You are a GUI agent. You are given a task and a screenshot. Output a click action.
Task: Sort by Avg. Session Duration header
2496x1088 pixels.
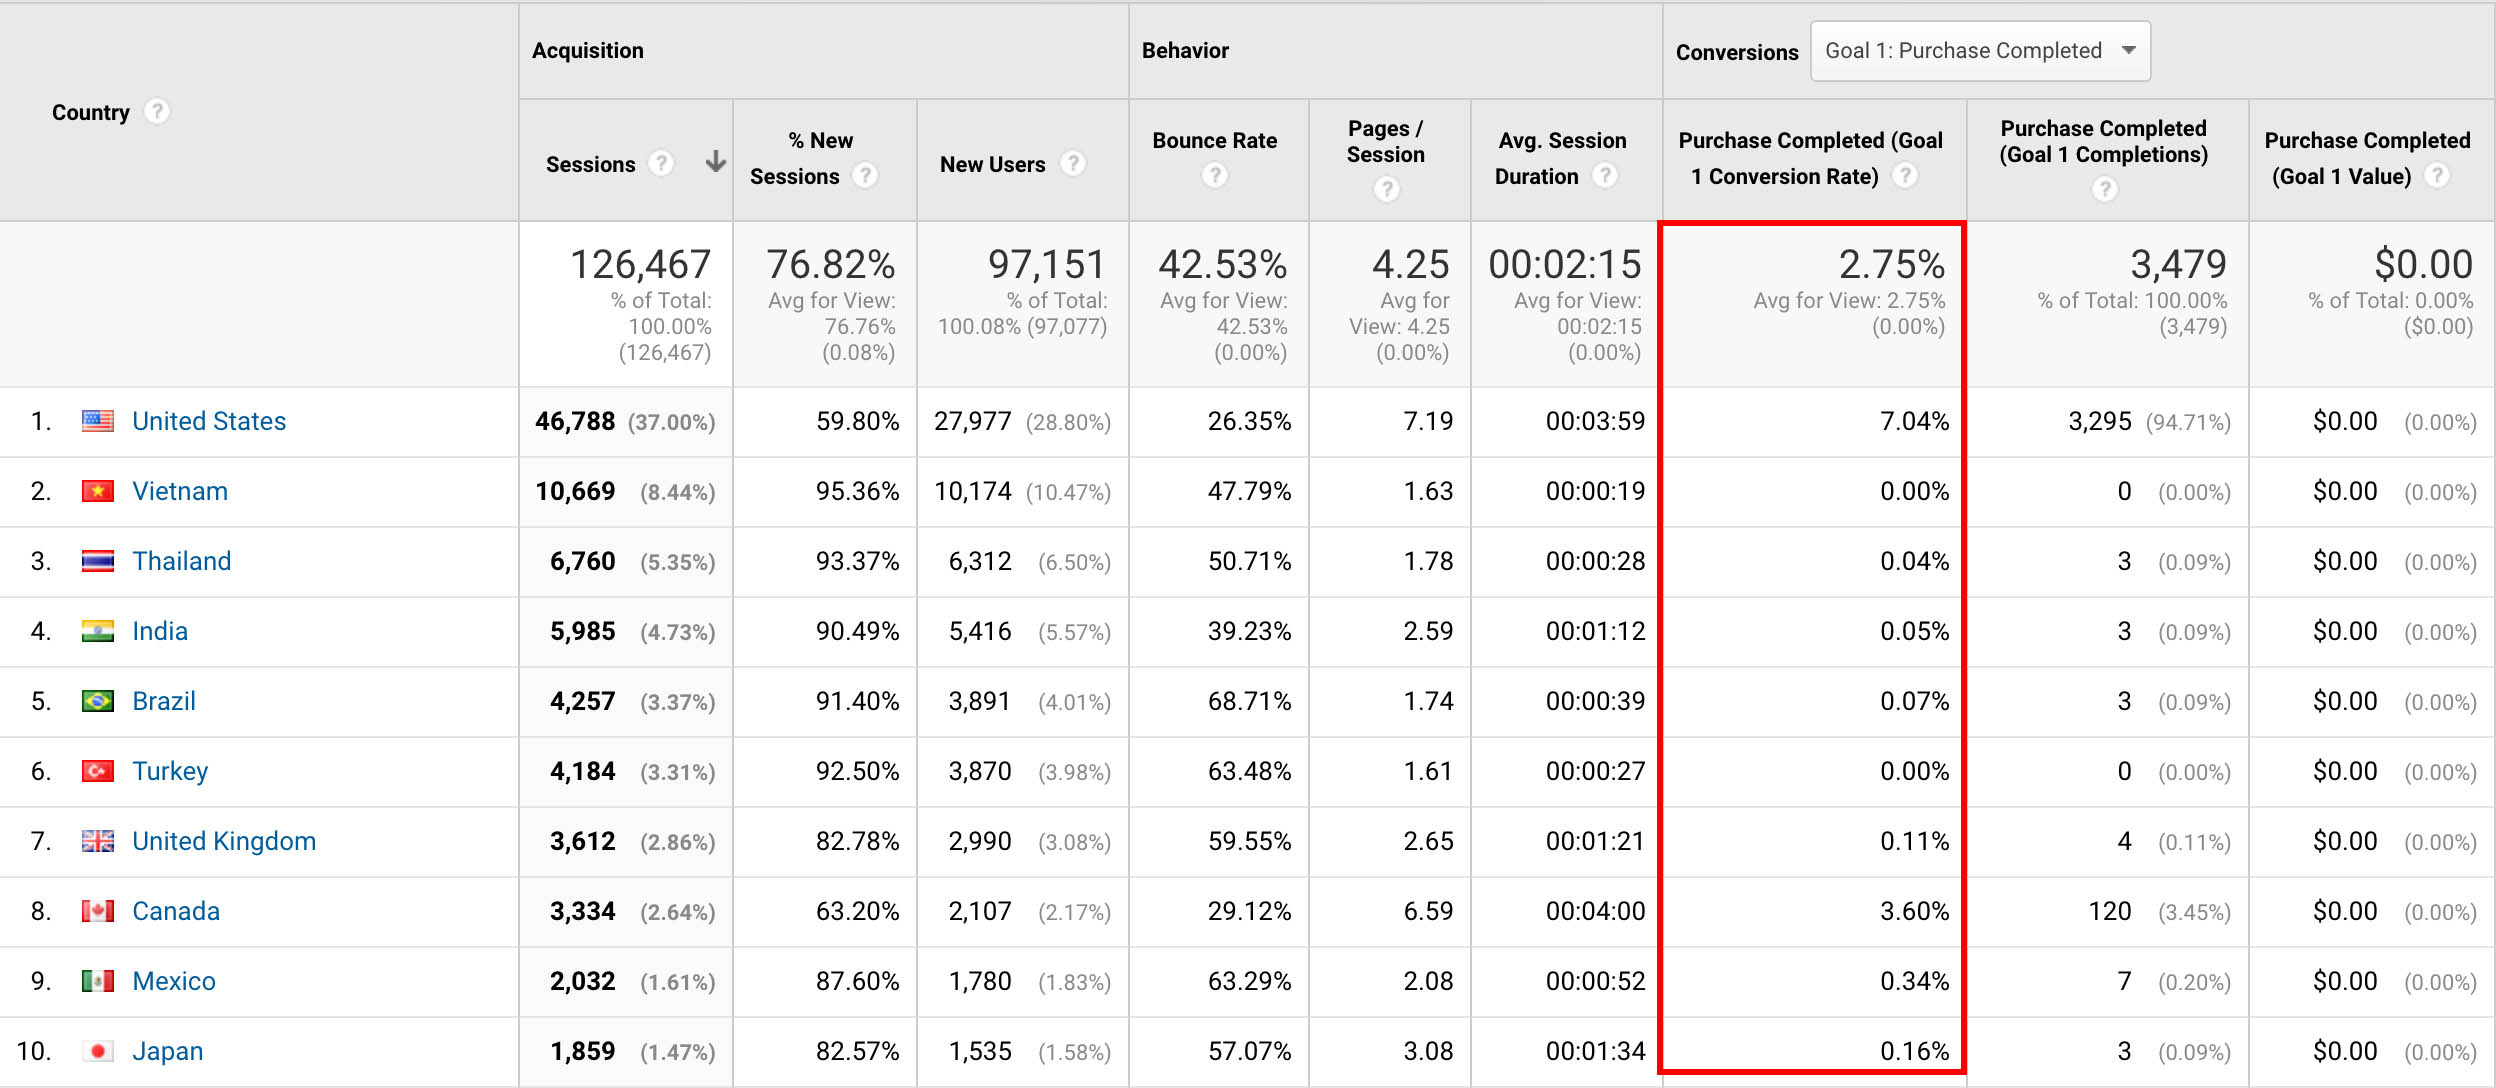(x=1561, y=158)
